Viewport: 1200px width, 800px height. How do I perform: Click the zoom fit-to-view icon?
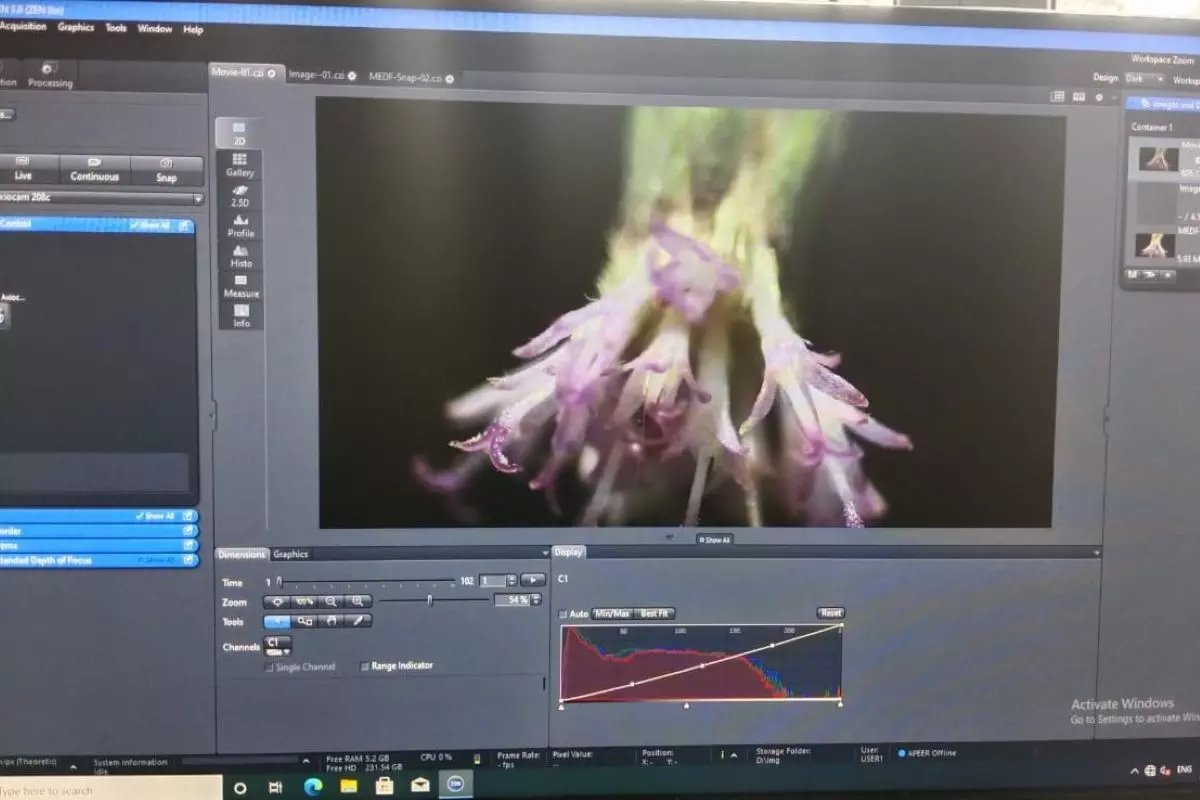[276, 602]
